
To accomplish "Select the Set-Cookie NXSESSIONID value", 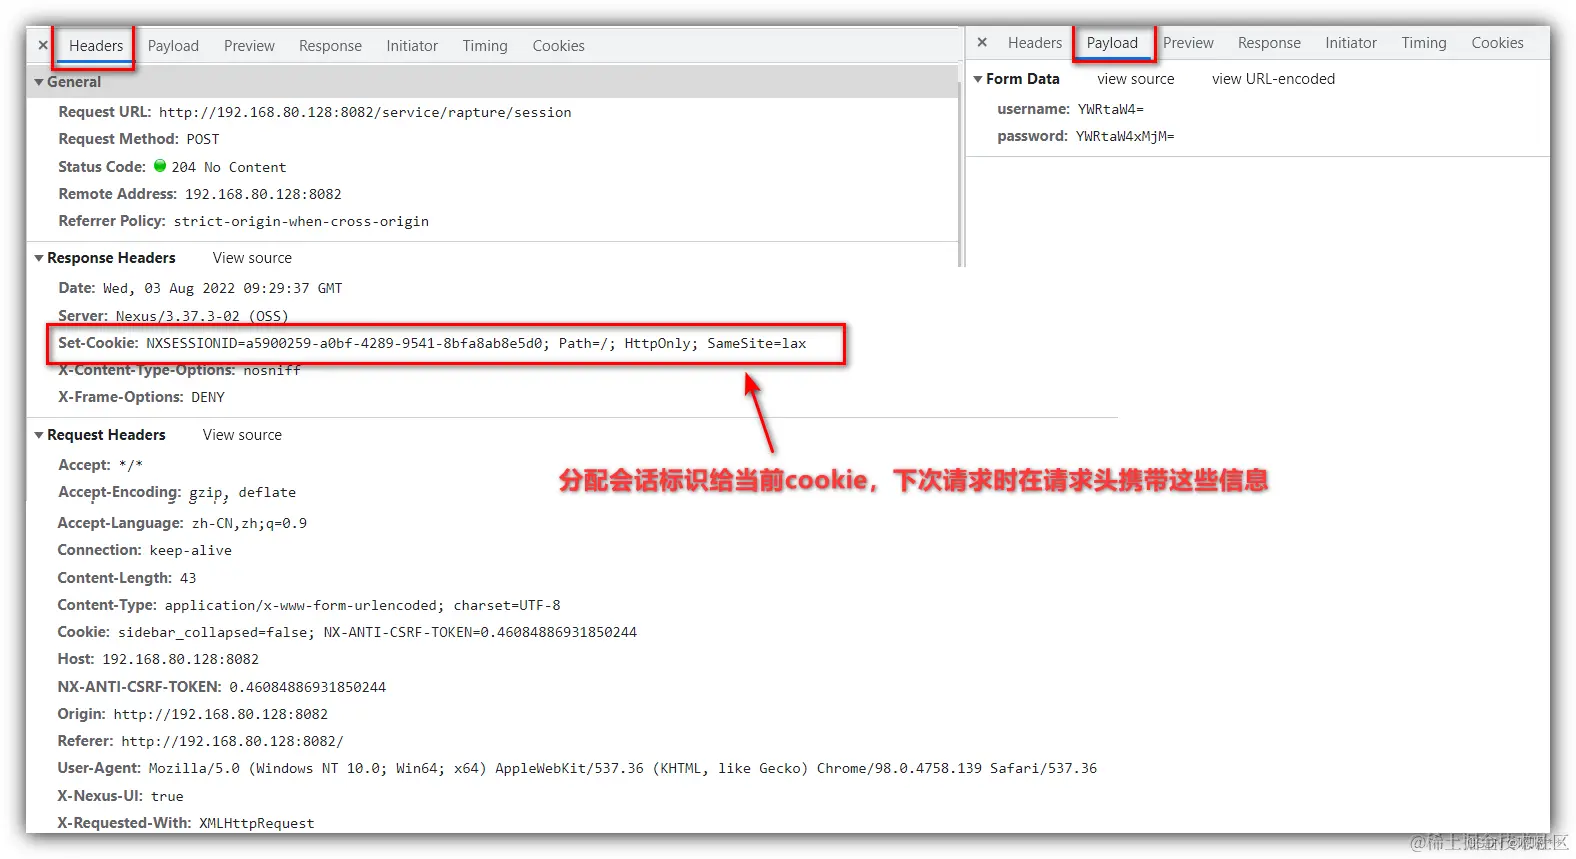I will [476, 343].
